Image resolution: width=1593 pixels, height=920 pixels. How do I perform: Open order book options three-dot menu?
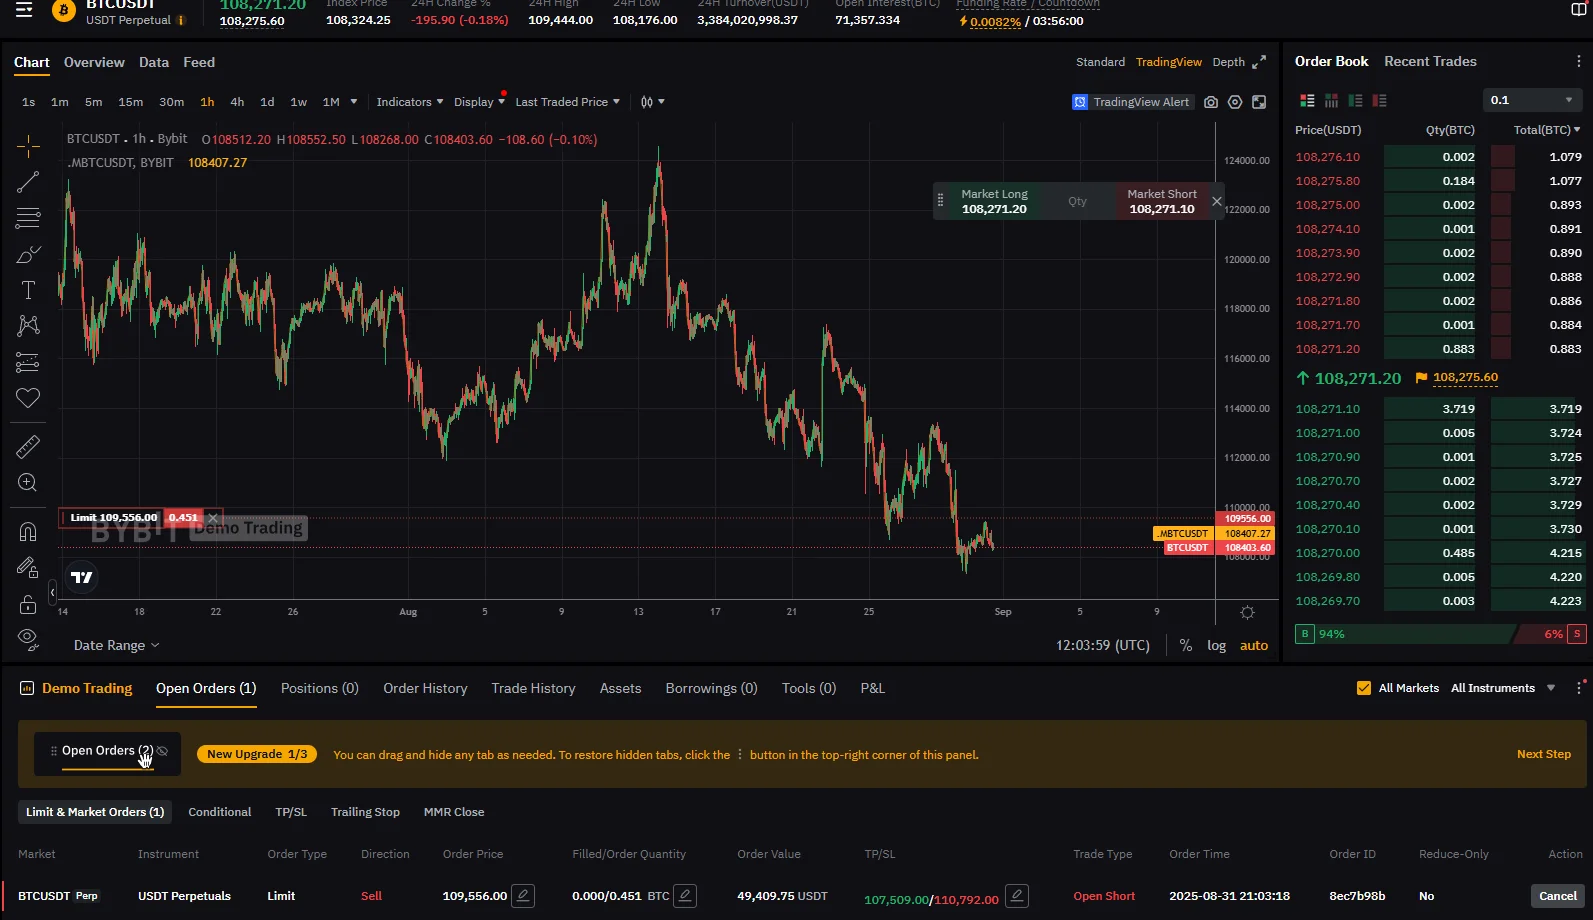point(1579,62)
